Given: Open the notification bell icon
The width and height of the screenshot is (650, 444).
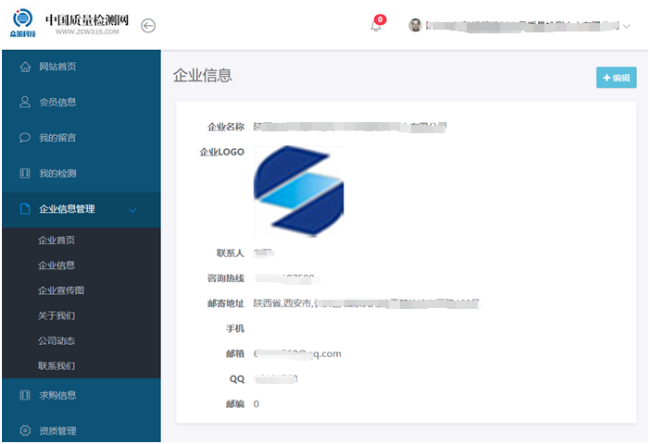Looking at the screenshot, I should (x=376, y=26).
